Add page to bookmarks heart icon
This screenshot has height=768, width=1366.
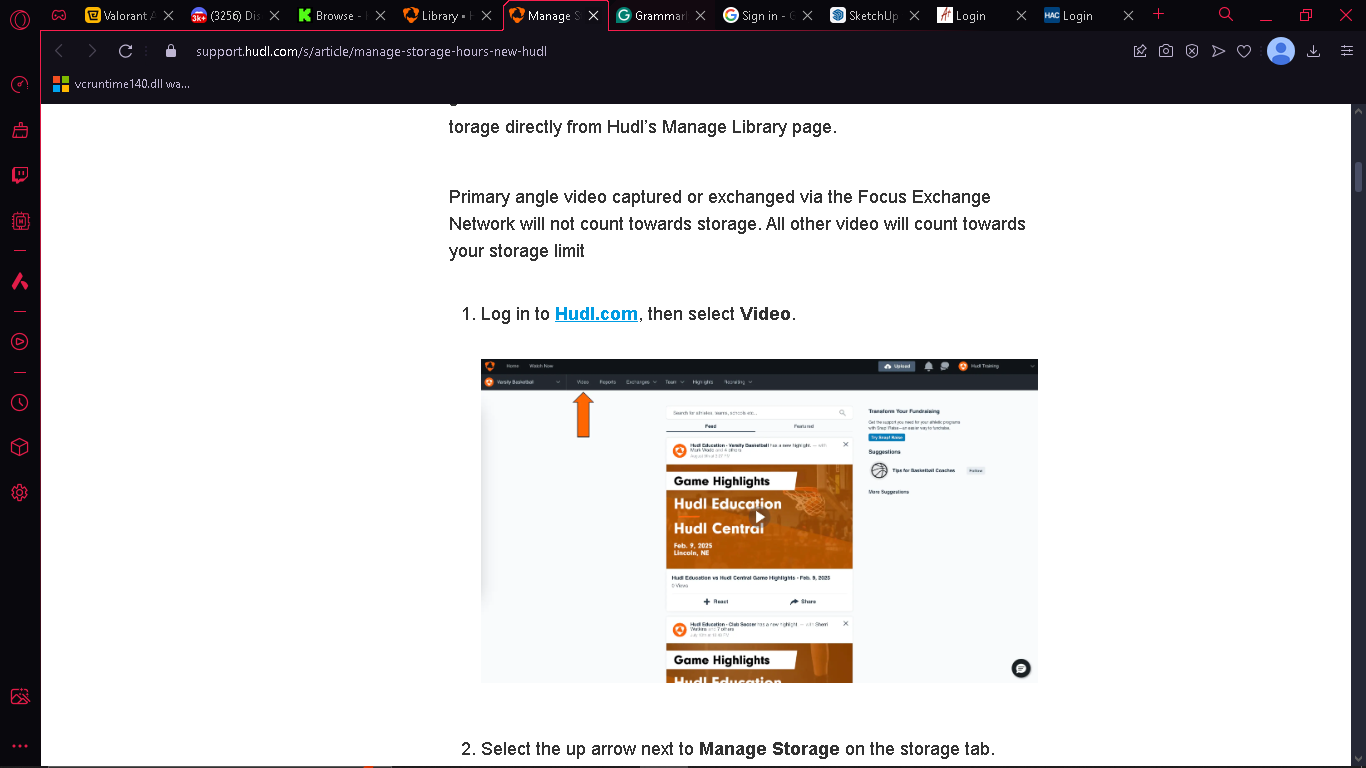[x=1244, y=51]
